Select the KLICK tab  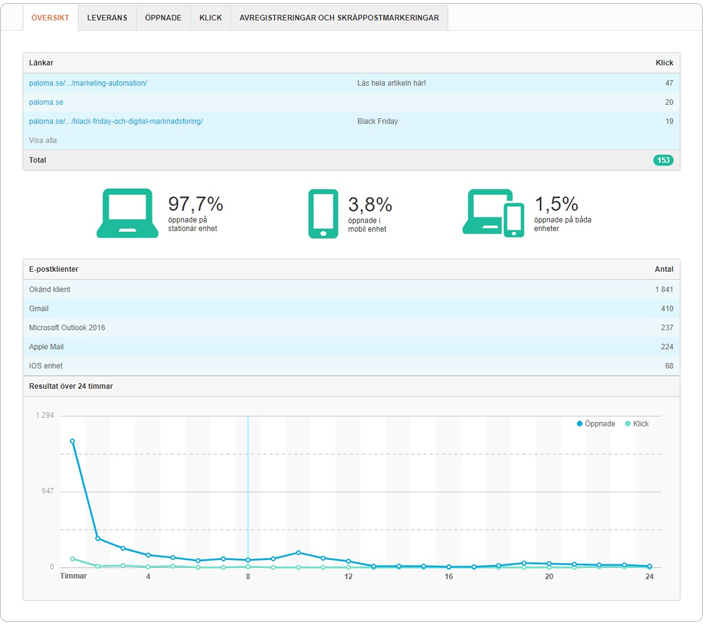211,18
